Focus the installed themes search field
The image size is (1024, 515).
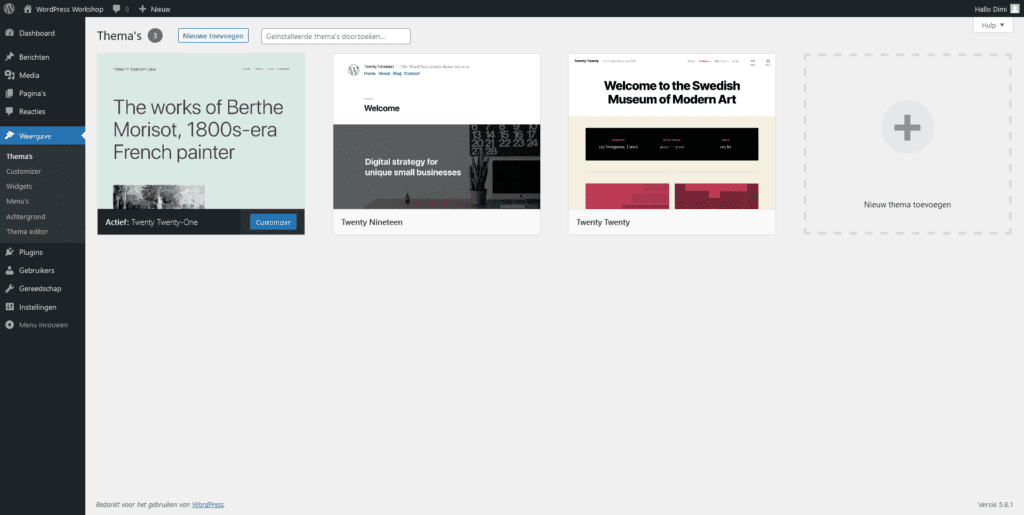[x=336, y=37]
